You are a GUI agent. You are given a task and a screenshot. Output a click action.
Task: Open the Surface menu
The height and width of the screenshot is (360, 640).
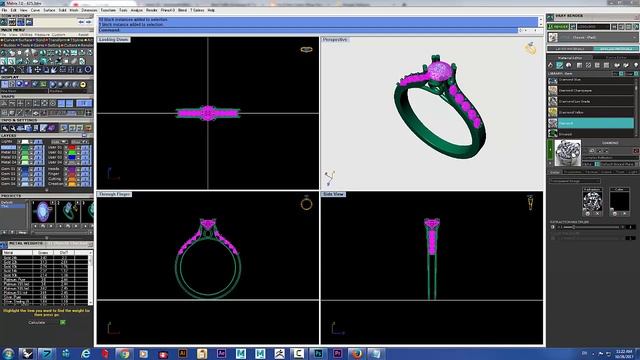click(x=49, y=10)
